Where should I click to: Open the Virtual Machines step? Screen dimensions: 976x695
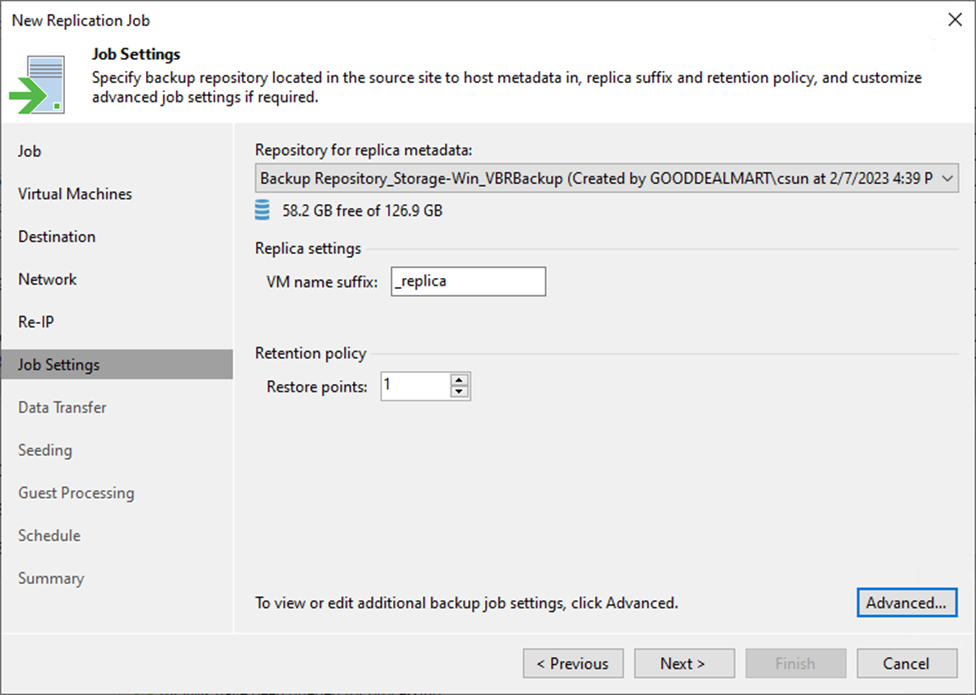(75, 194)
